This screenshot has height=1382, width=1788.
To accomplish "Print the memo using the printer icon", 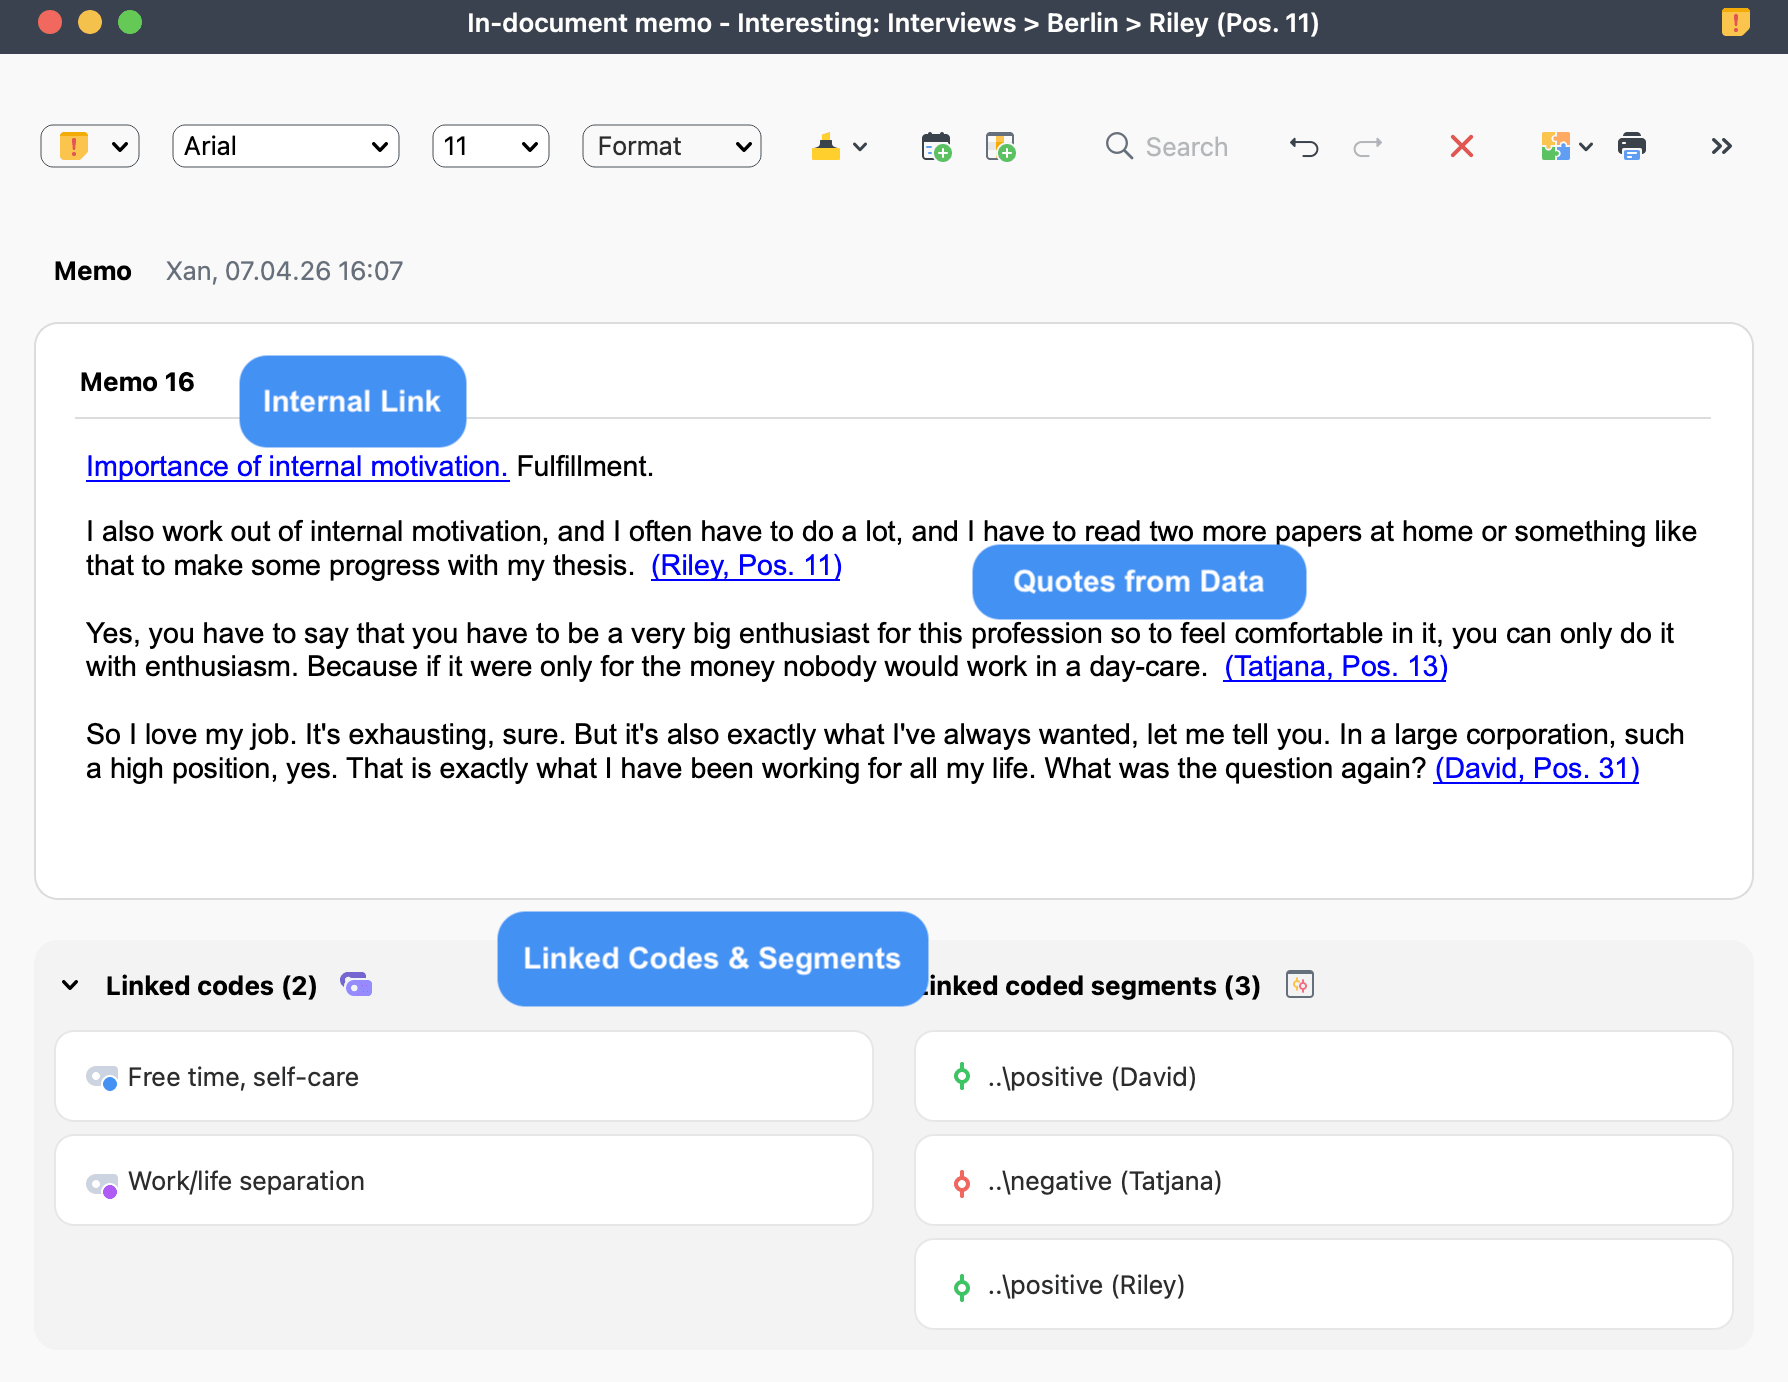I will click(x=1632, y=146).
